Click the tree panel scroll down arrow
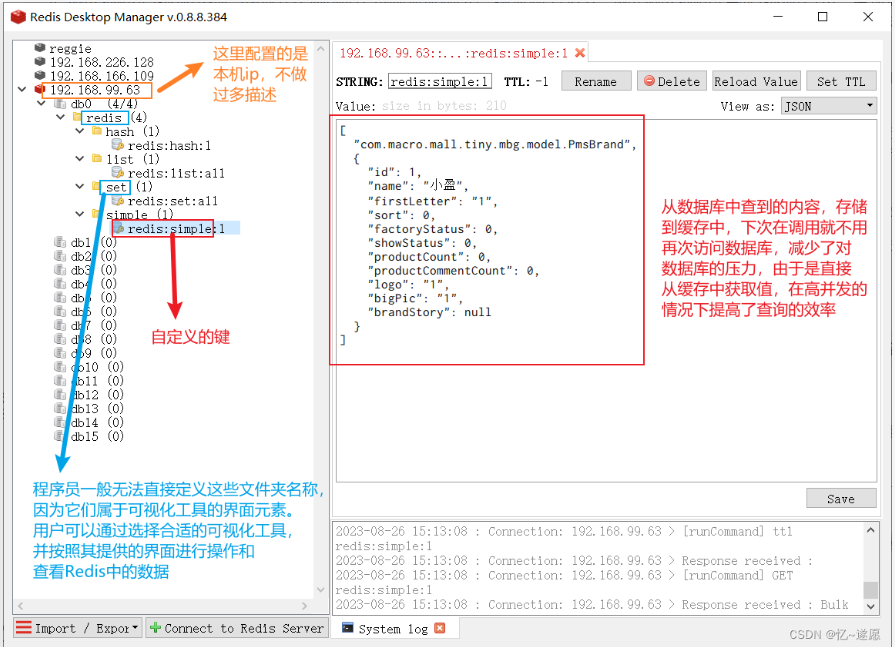The image size is (895, 647). pos(320,589)
